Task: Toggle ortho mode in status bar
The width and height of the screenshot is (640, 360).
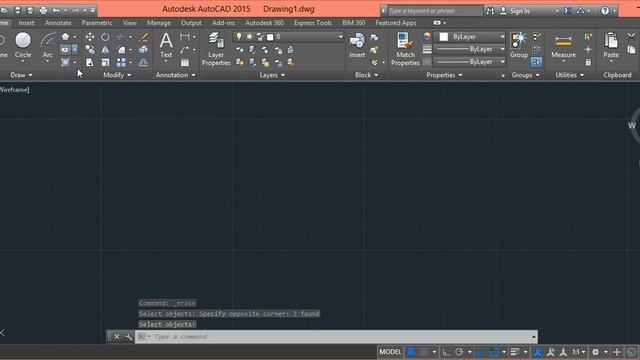Action: [x=446, y=351]
